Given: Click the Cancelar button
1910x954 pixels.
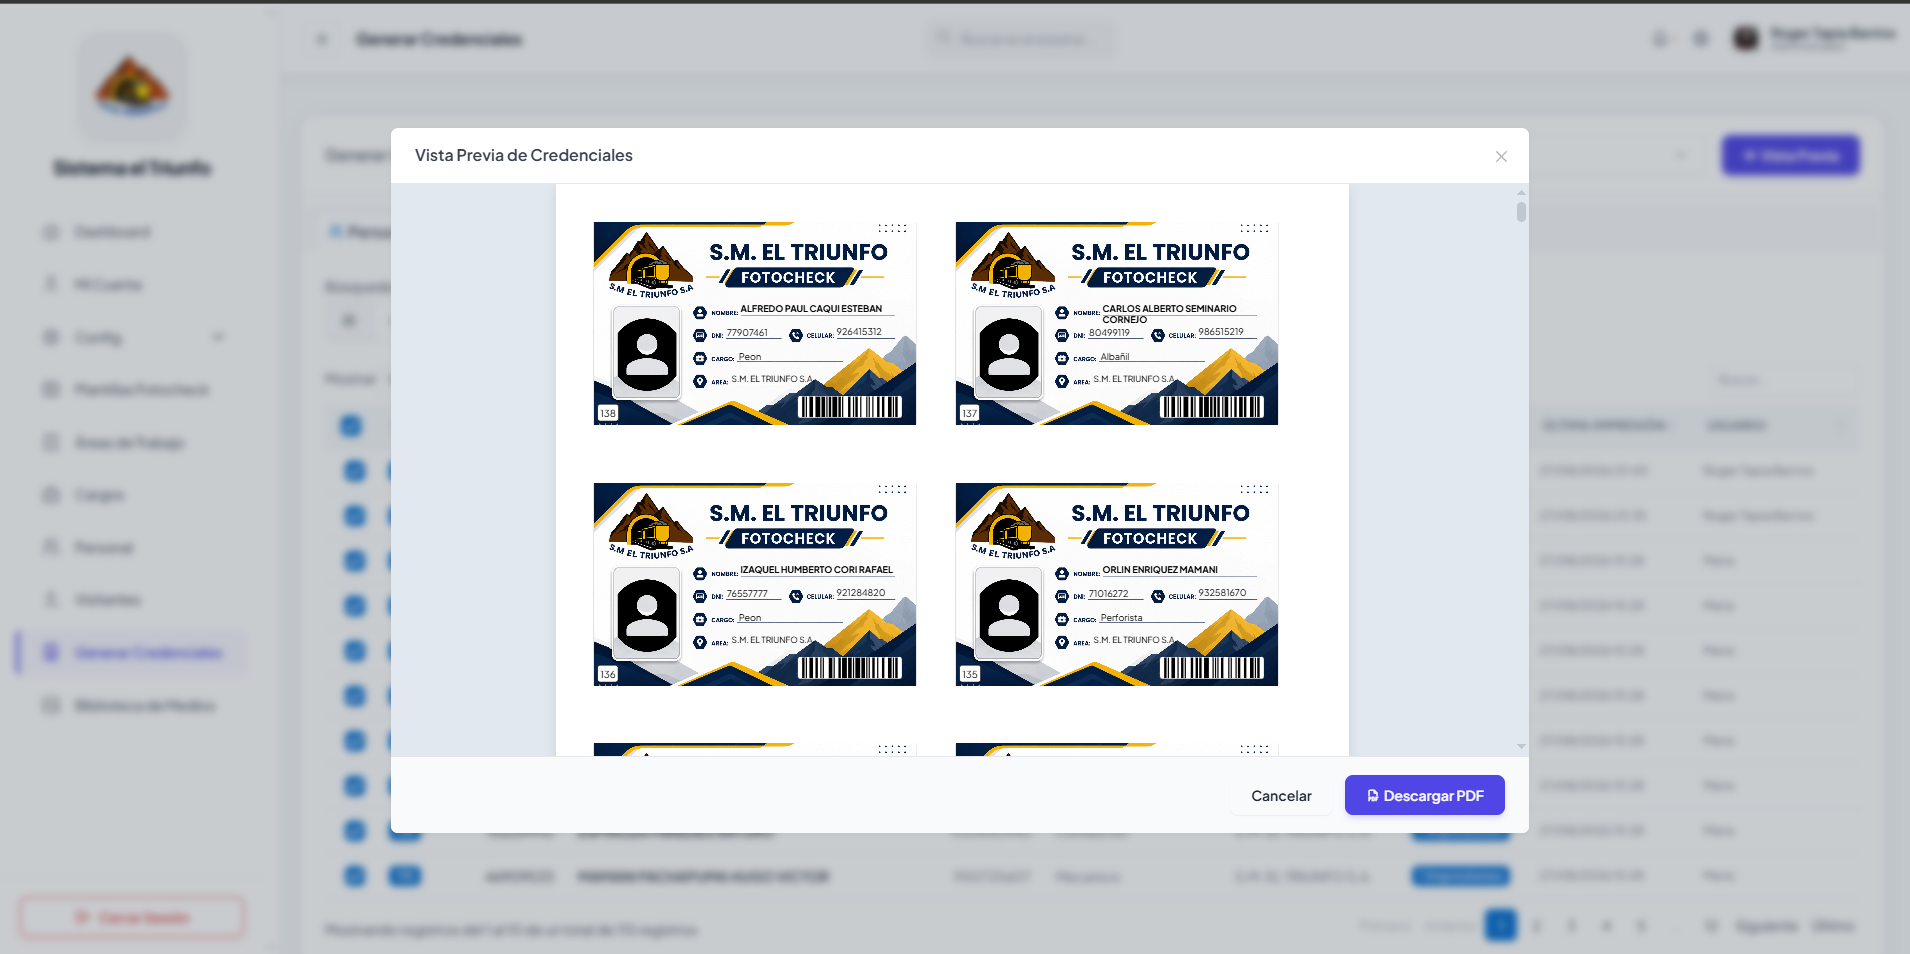Looking at the screenshot, I should pyautogui.click(x=1281, y=795).
